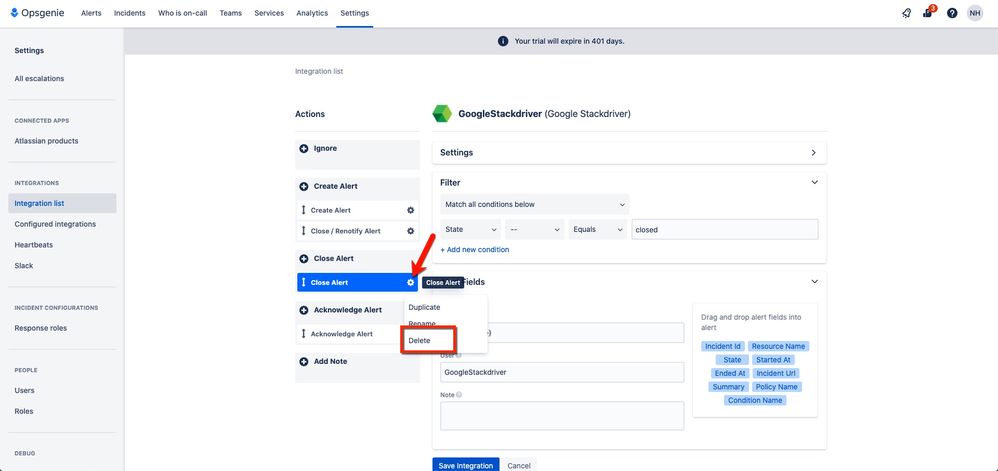Open Configured integrations in sidebar
This screenshot has height=471, width=998.
coord(55,224)
